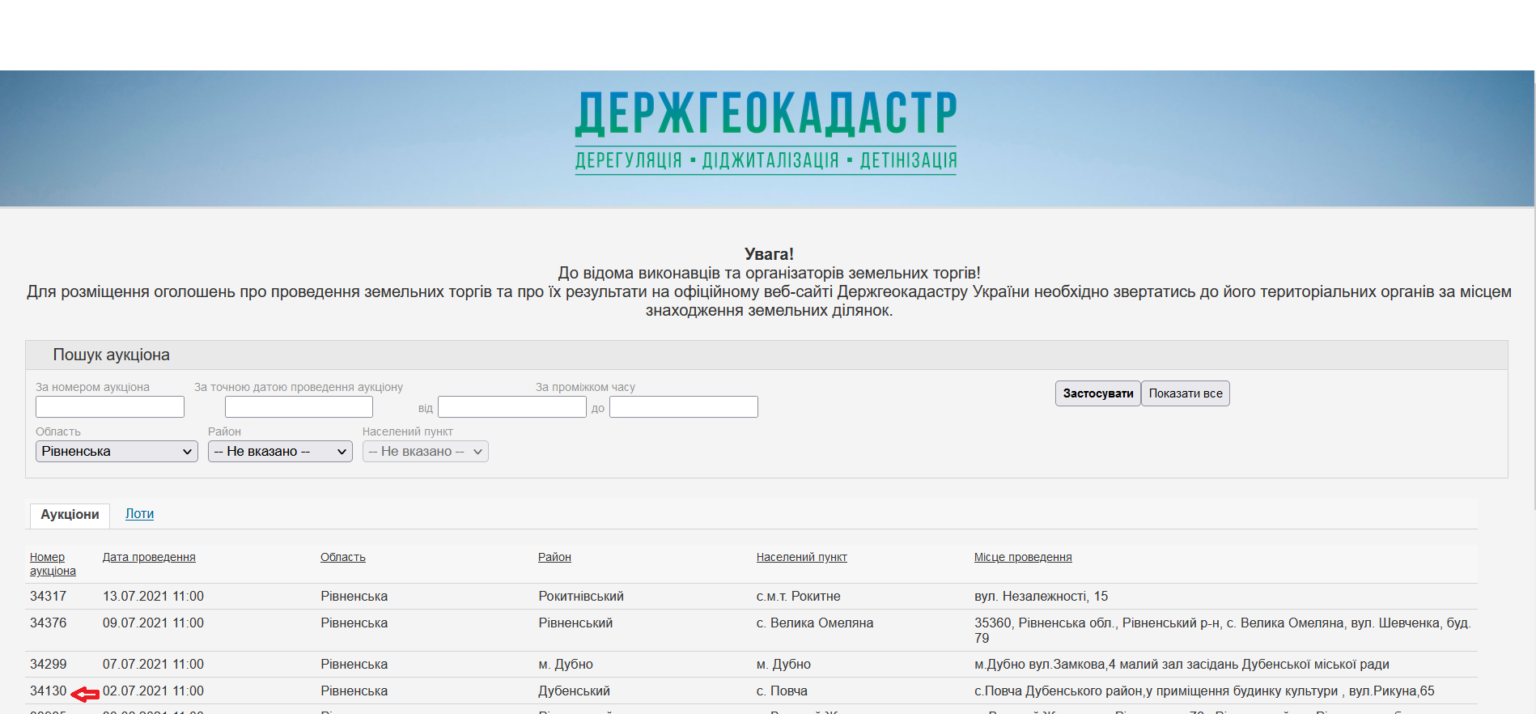Click the 'до' end date field
1536x714 pixels.
click(683, 407)
